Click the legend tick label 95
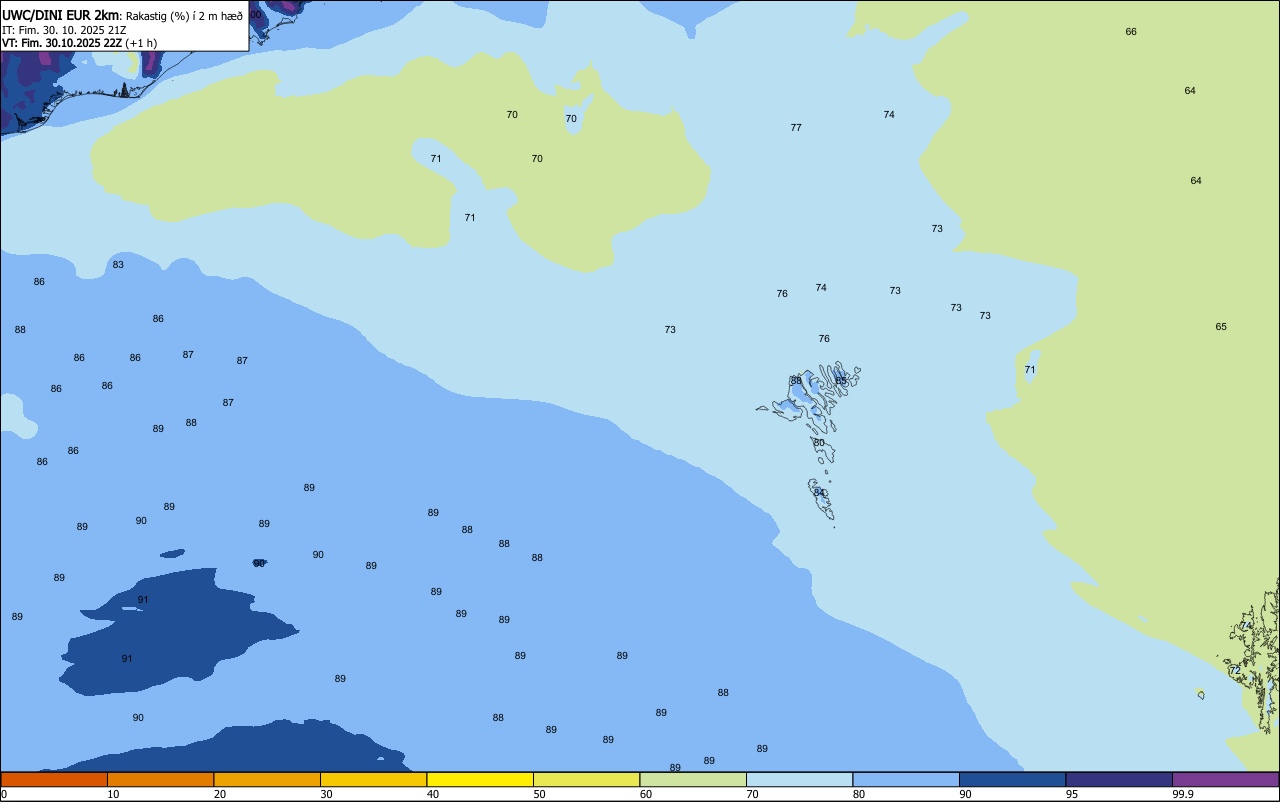 tap(1072, 794)
